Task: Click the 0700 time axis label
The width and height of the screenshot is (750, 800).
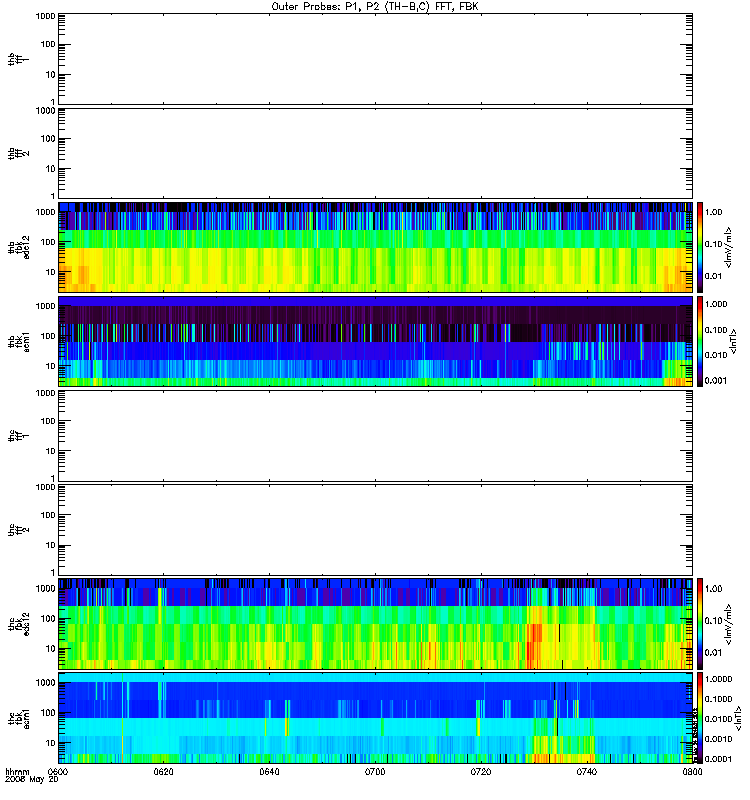Action: (375, 771)
